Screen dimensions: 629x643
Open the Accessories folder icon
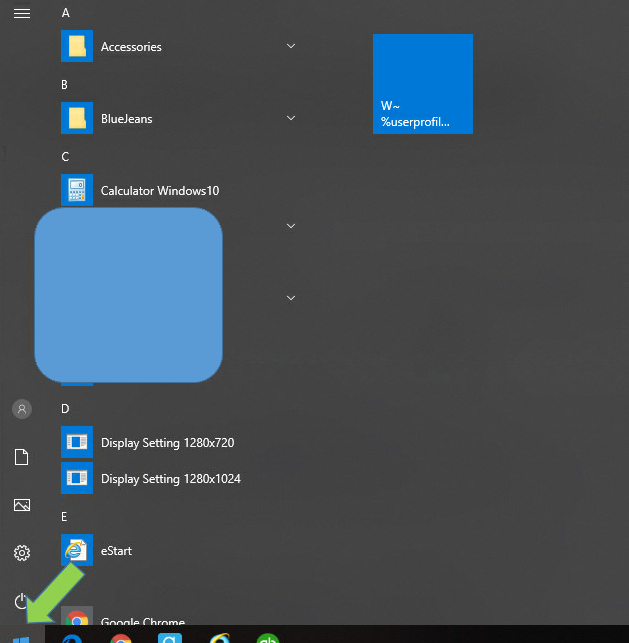77,46
